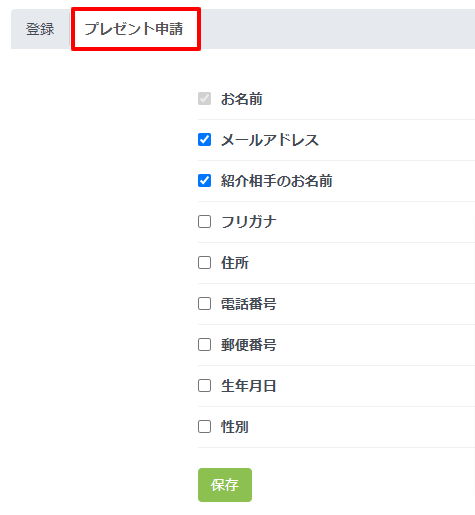The image size is (475, 515).
Task: Uncheck the メールアドレス checkbox
Action: pos(204,140)
